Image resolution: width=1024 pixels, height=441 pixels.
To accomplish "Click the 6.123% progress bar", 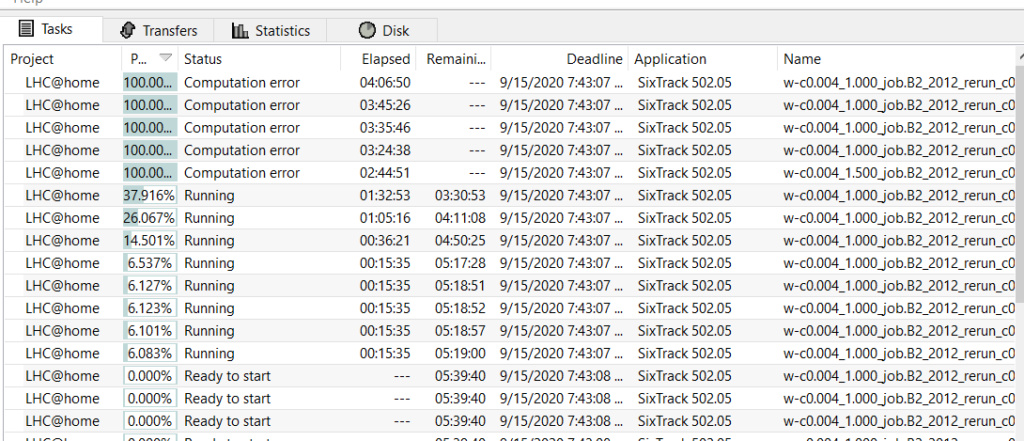I will 150,308.
